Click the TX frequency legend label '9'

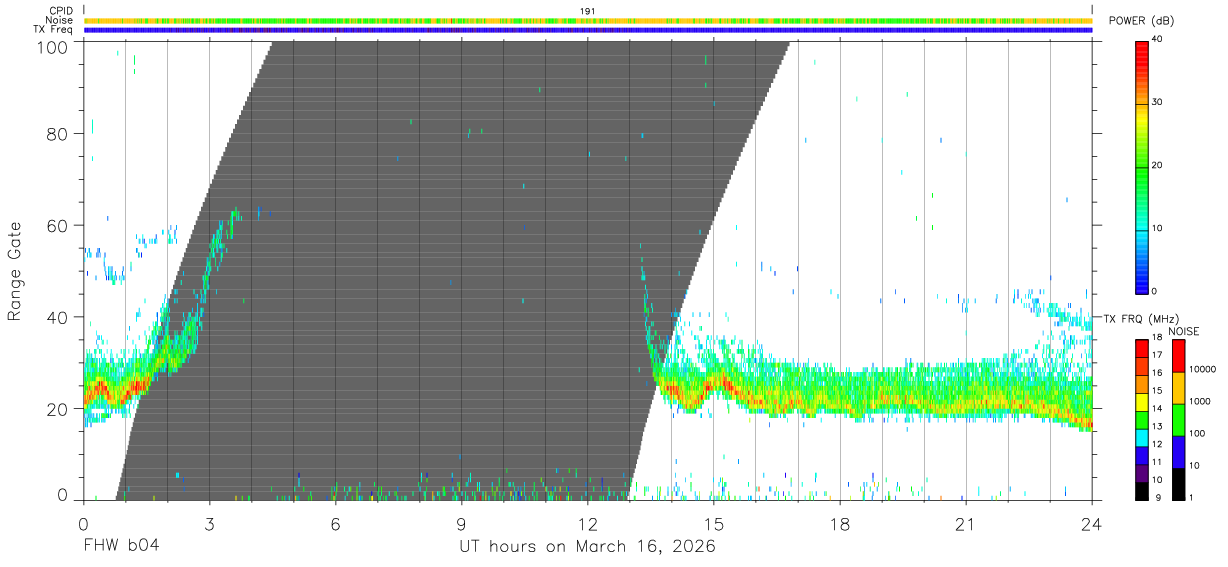pos(1157,497)
